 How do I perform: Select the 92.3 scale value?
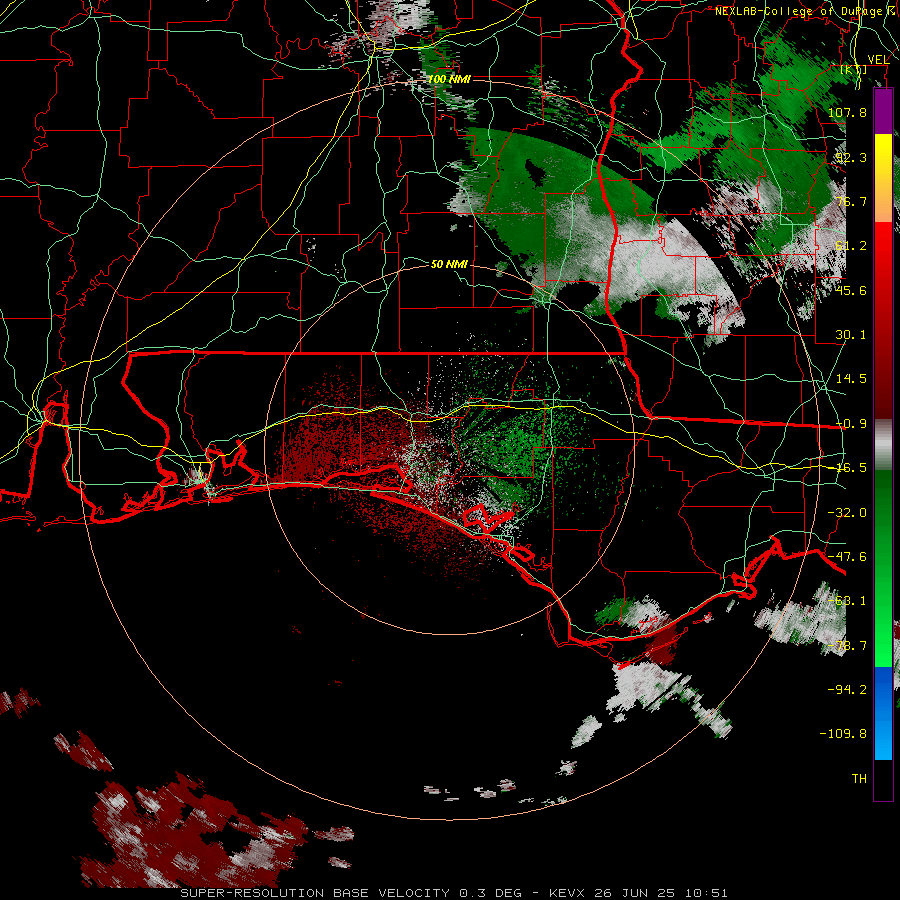(851, 157)
